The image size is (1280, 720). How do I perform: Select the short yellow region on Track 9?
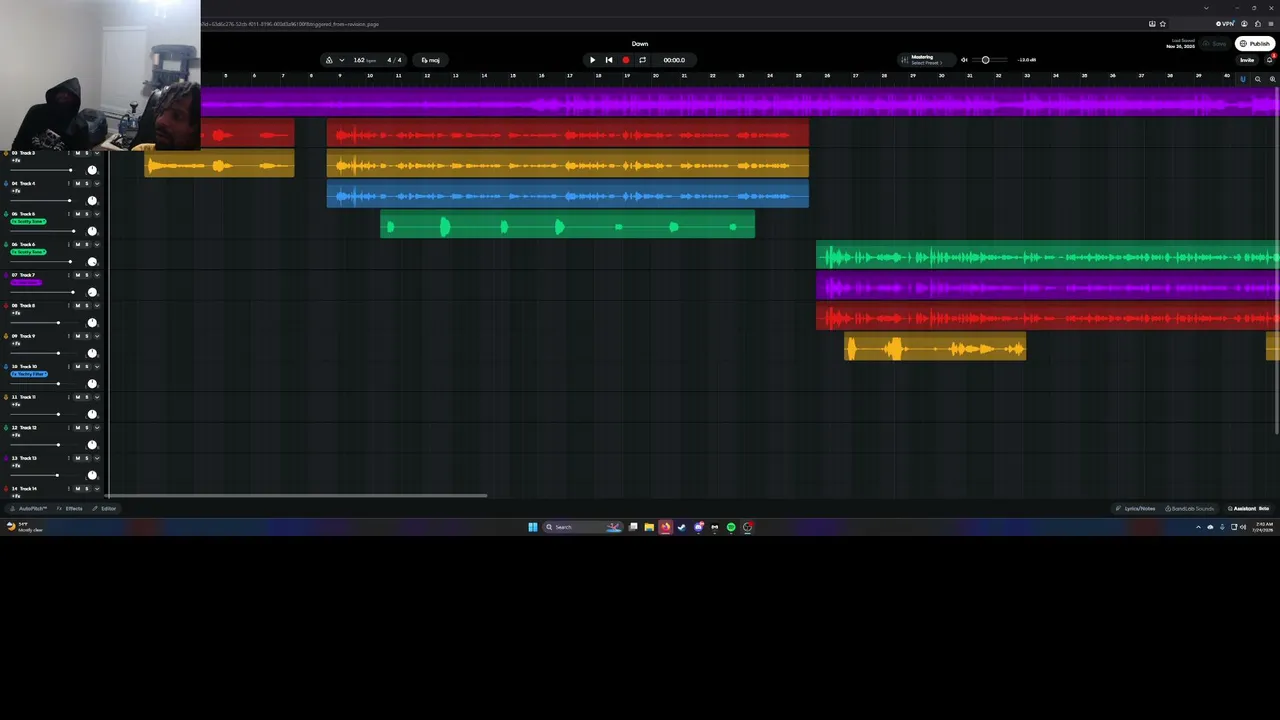click(x=935, y=347)
